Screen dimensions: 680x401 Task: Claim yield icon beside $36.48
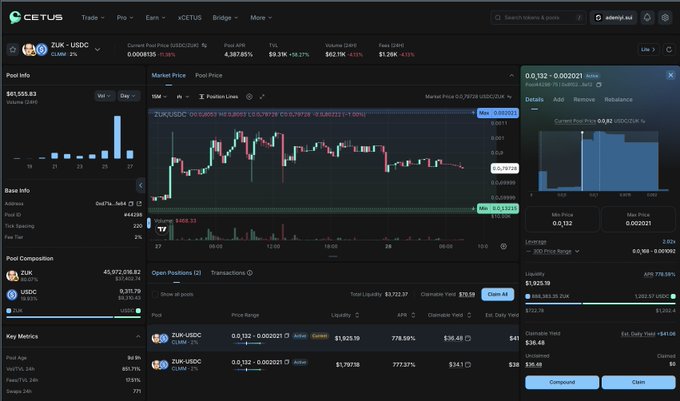468,338
